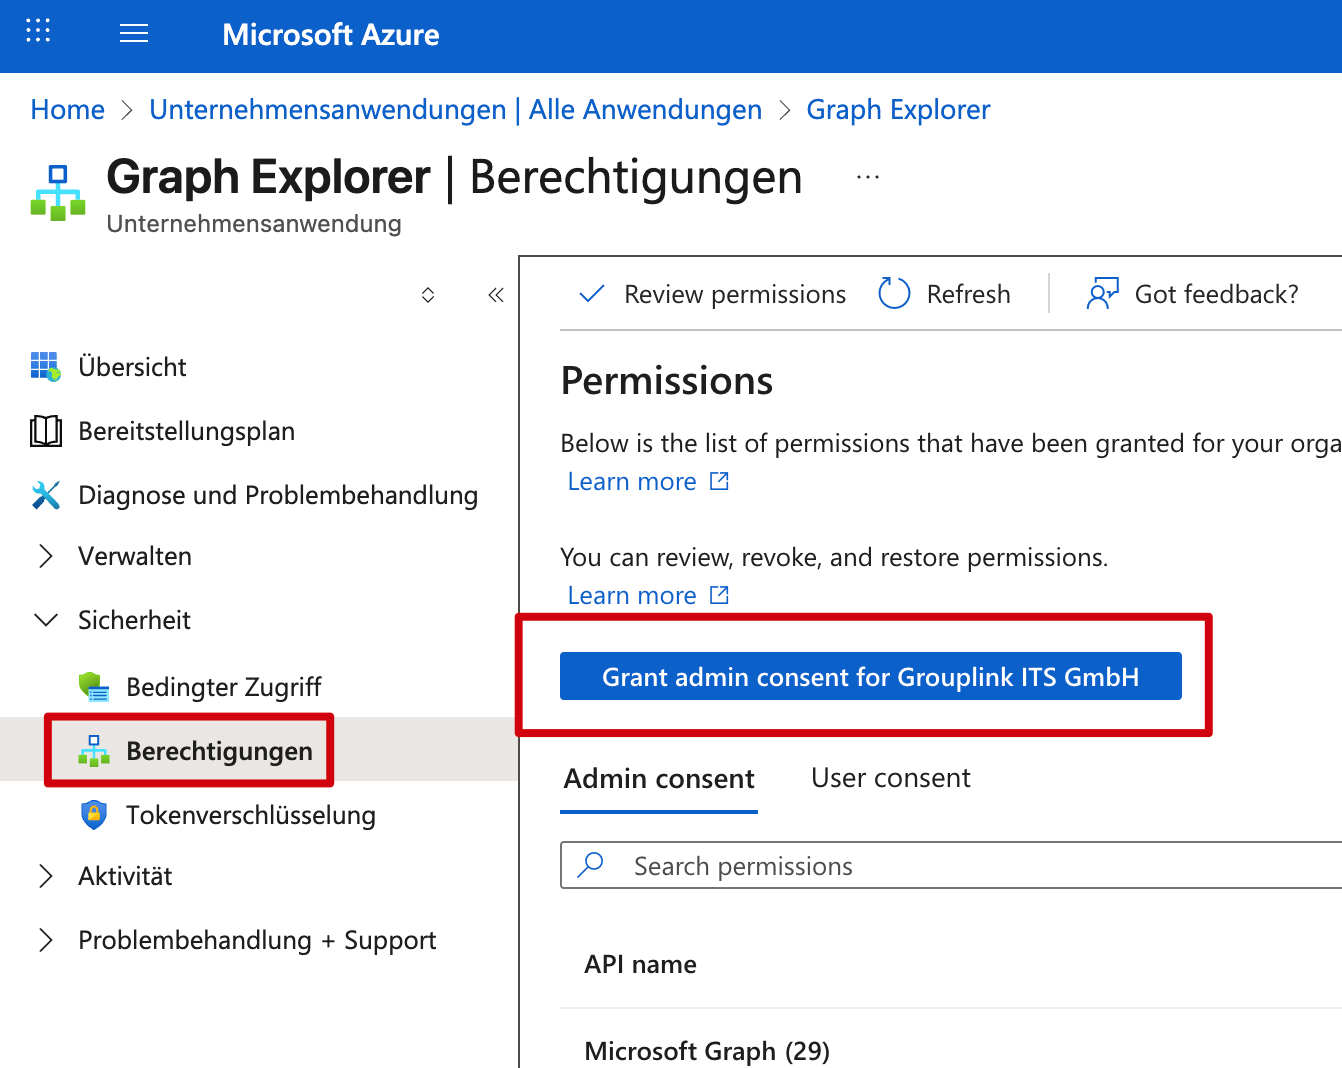Open the Bereitstellungsplan book icon

point(46,431)
